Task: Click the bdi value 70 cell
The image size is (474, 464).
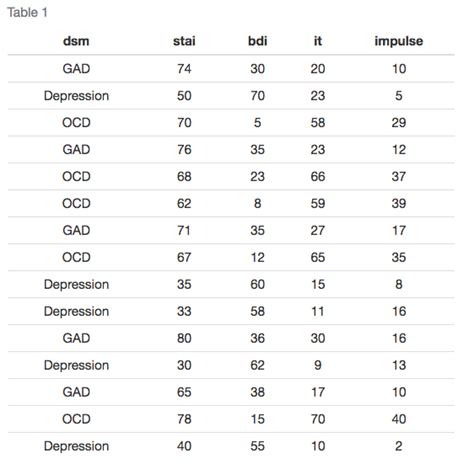Action: click(x=257, y=96)
